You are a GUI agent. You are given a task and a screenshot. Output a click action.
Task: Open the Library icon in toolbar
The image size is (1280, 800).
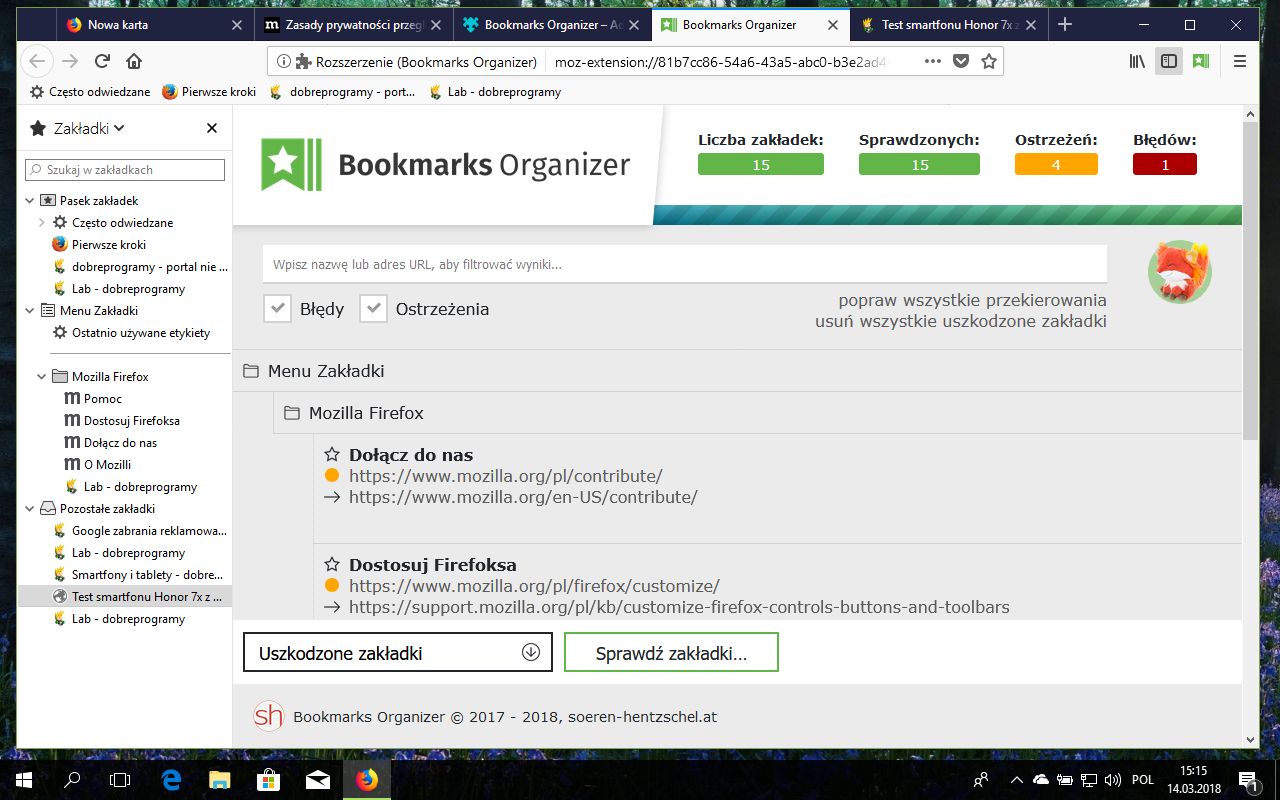click(1137, 61)
